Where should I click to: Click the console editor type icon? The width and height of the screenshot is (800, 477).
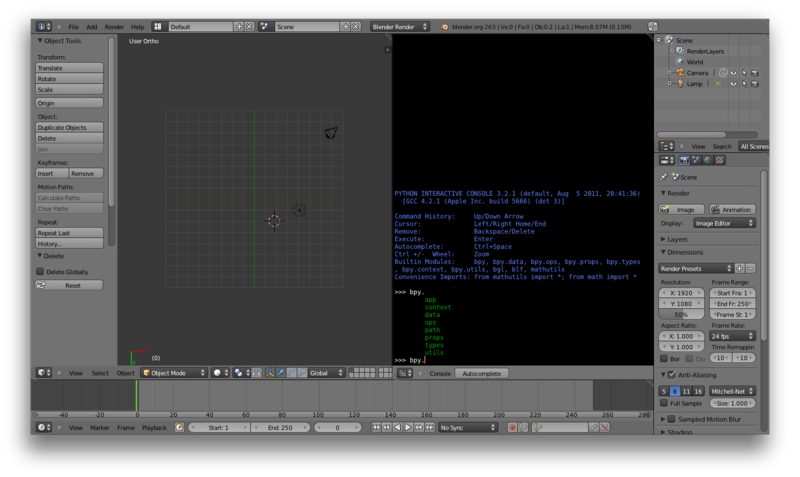tap(405, 373)
